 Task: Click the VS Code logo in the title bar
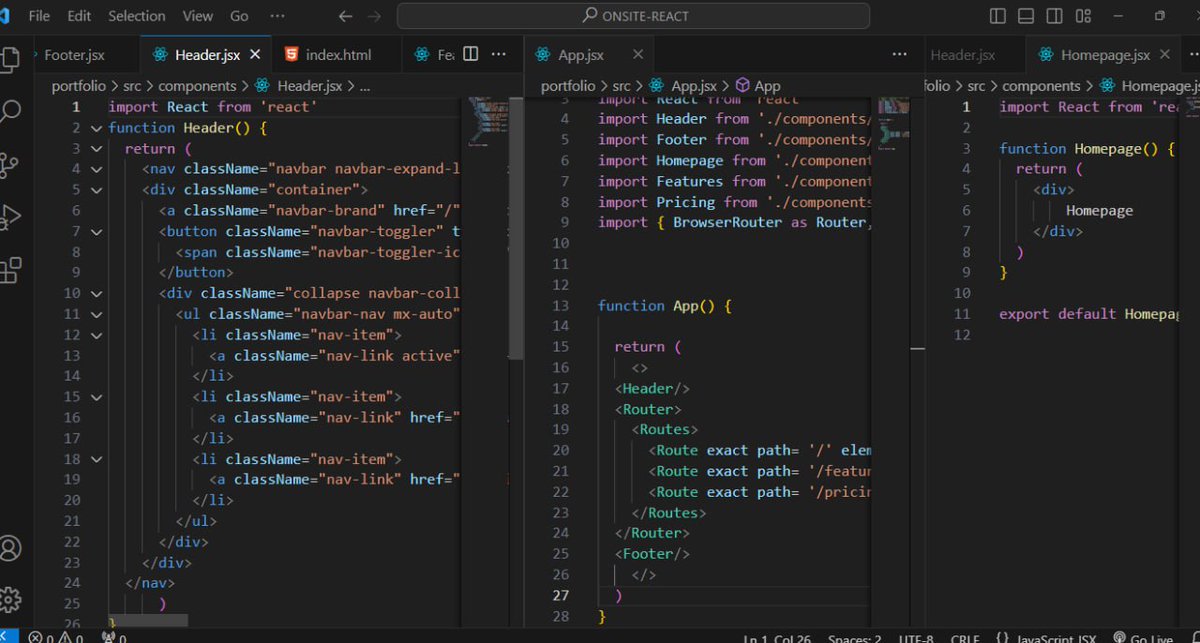coord(5,16)
